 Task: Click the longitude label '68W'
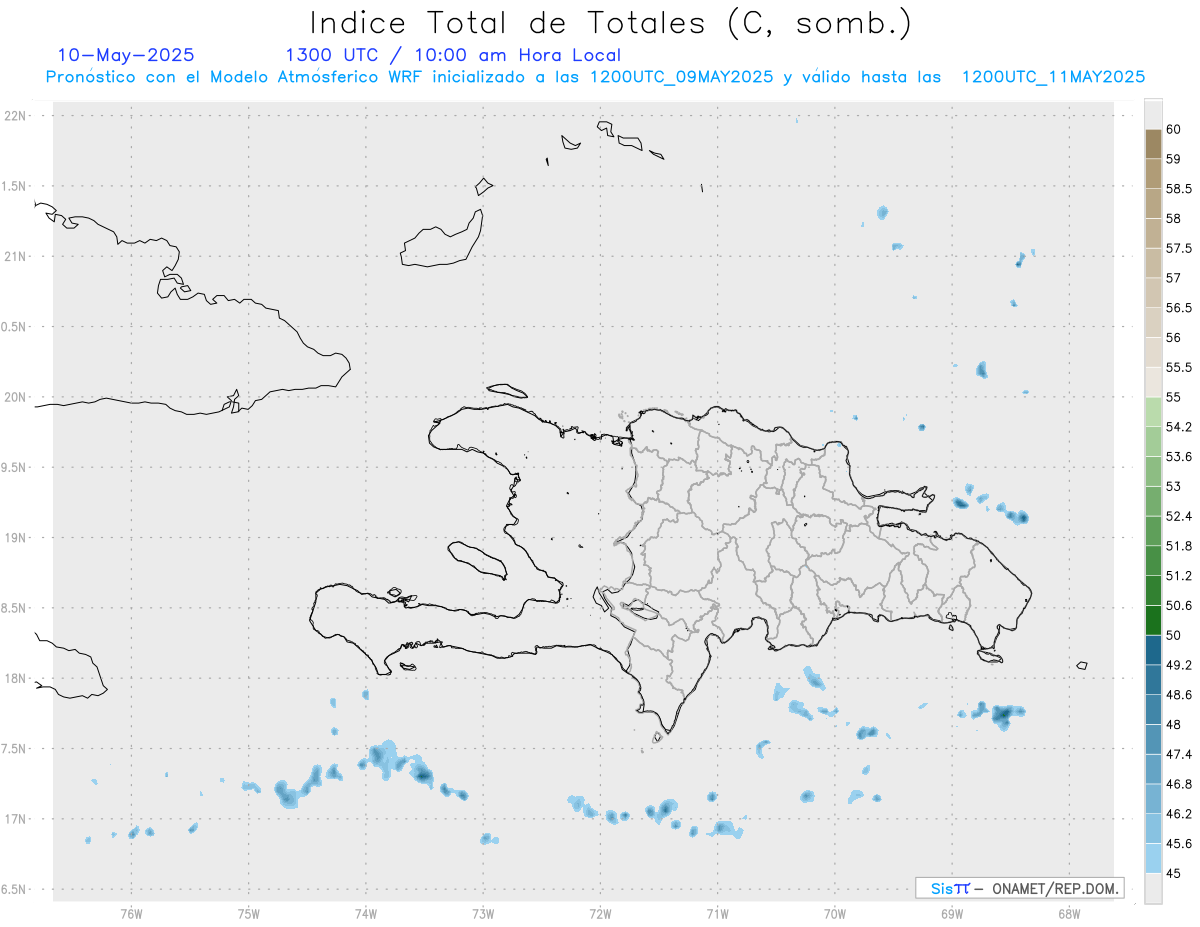[1069, 913]
